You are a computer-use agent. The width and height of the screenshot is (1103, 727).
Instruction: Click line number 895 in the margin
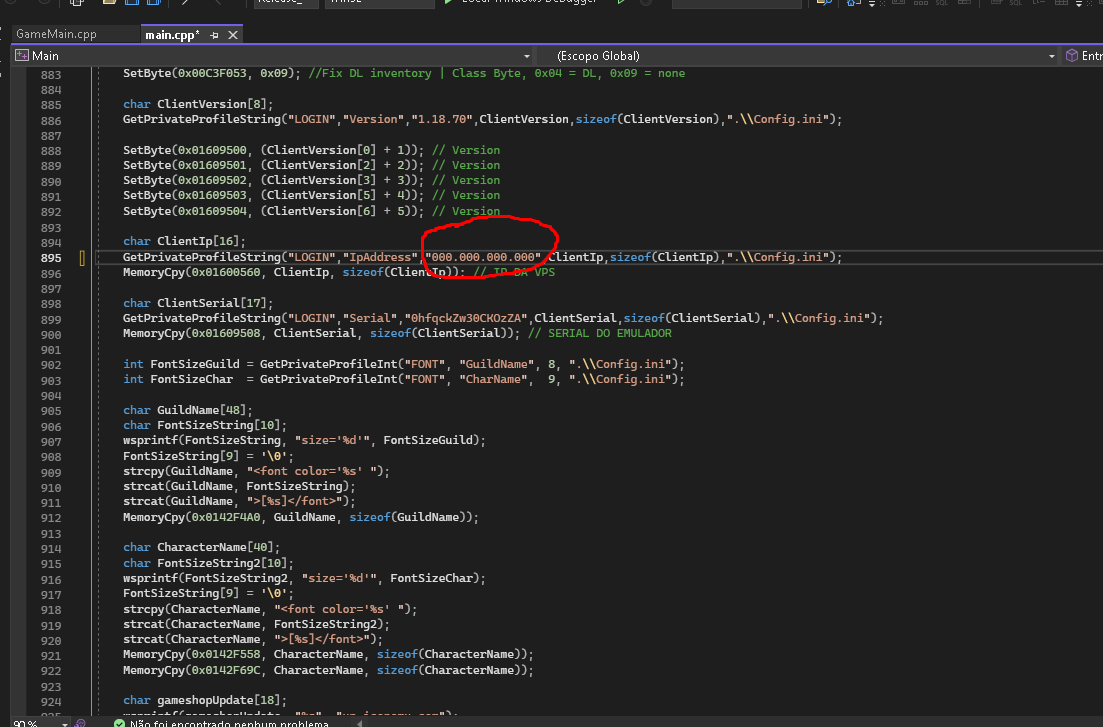[x=51, y=258]
